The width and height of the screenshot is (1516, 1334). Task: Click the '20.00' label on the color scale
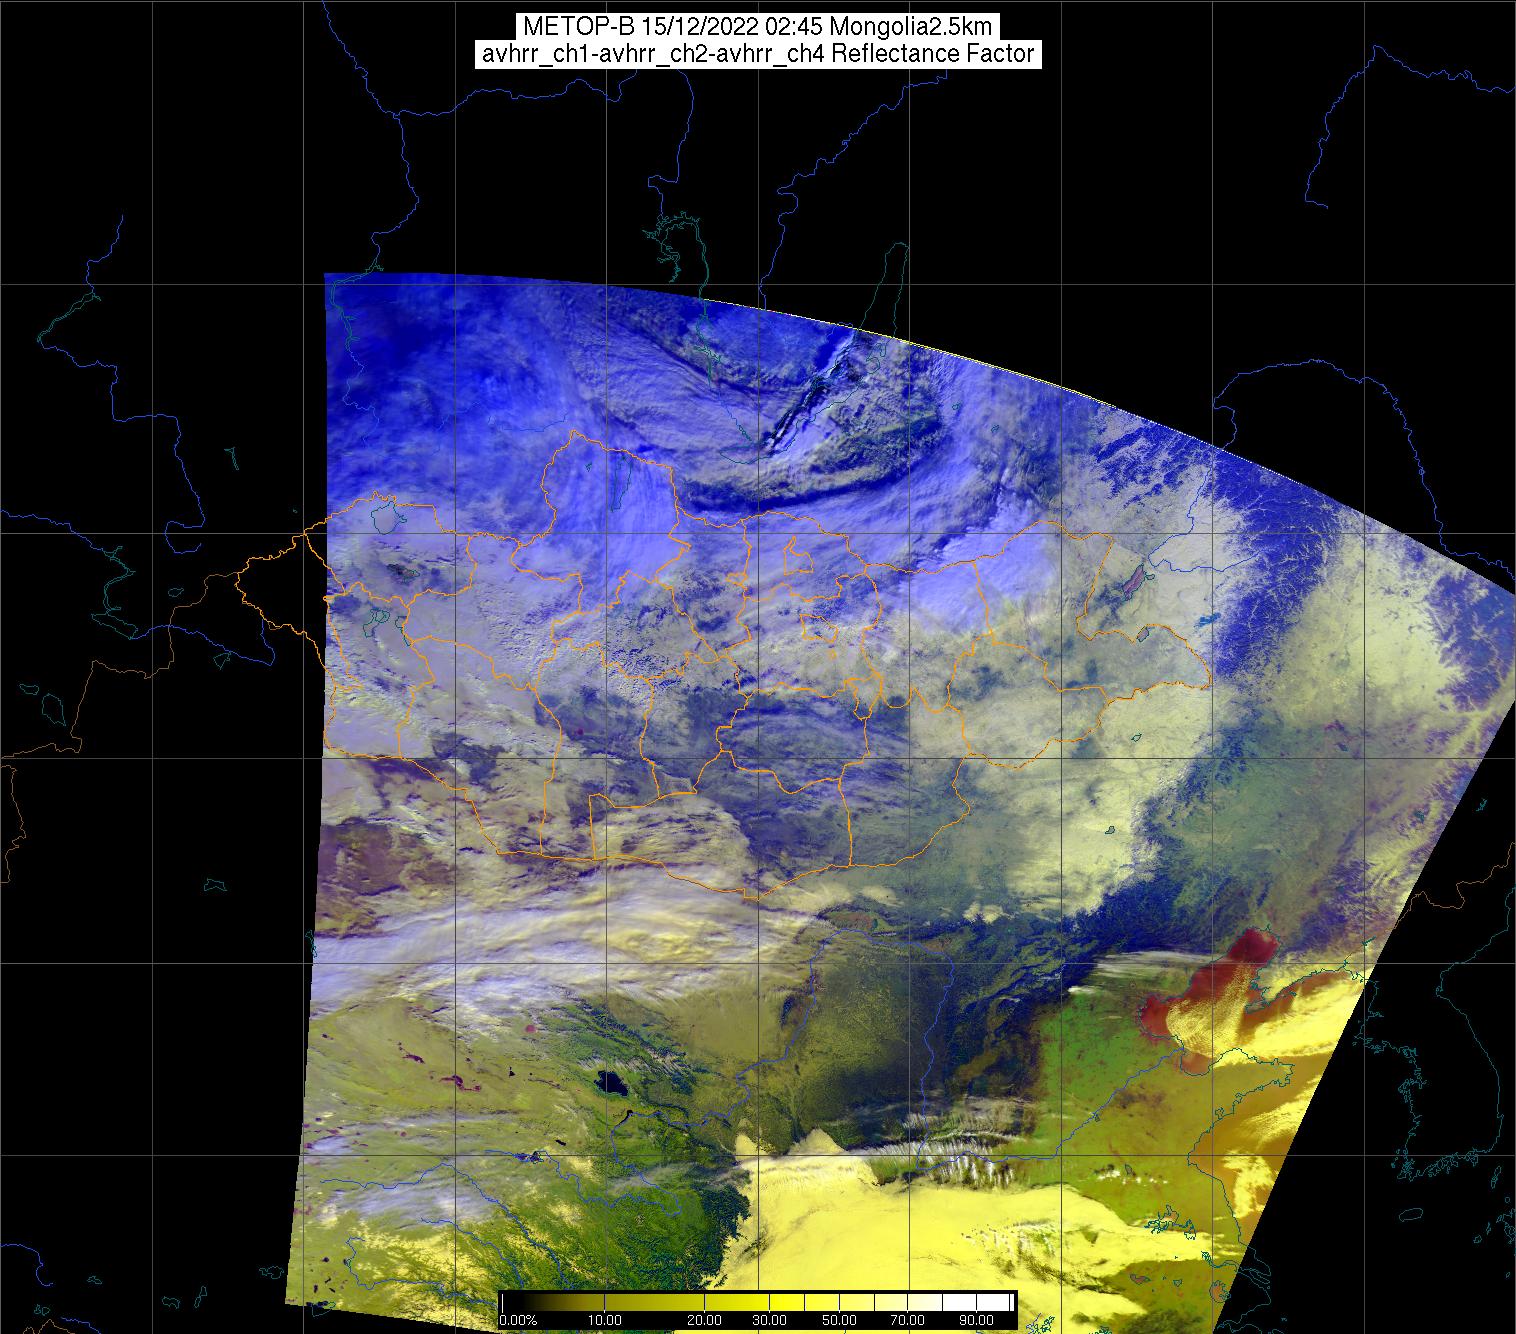coord(706,1321)
